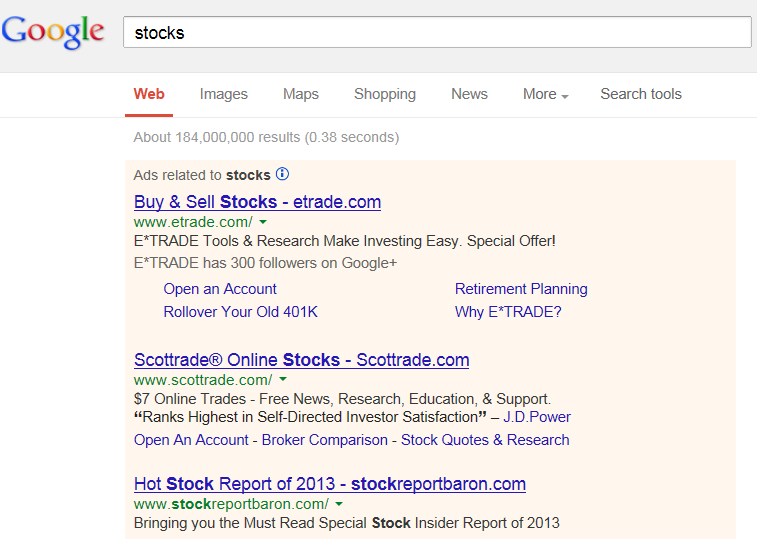The image size is (757, 555).
Task: Click 'E*TRADE Tools & Research' description line
Action: [x=345, y=241]
